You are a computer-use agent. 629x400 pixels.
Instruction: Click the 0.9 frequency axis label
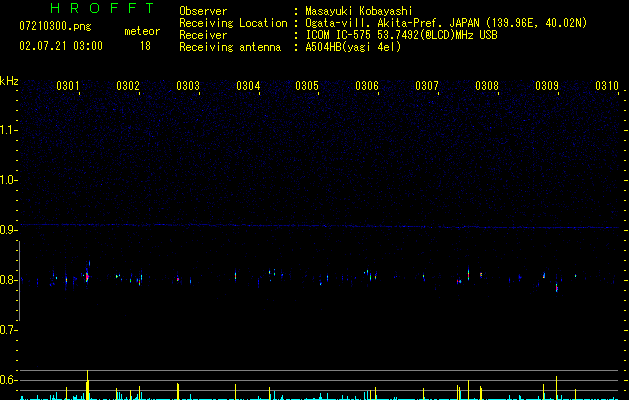pos(8,230)
